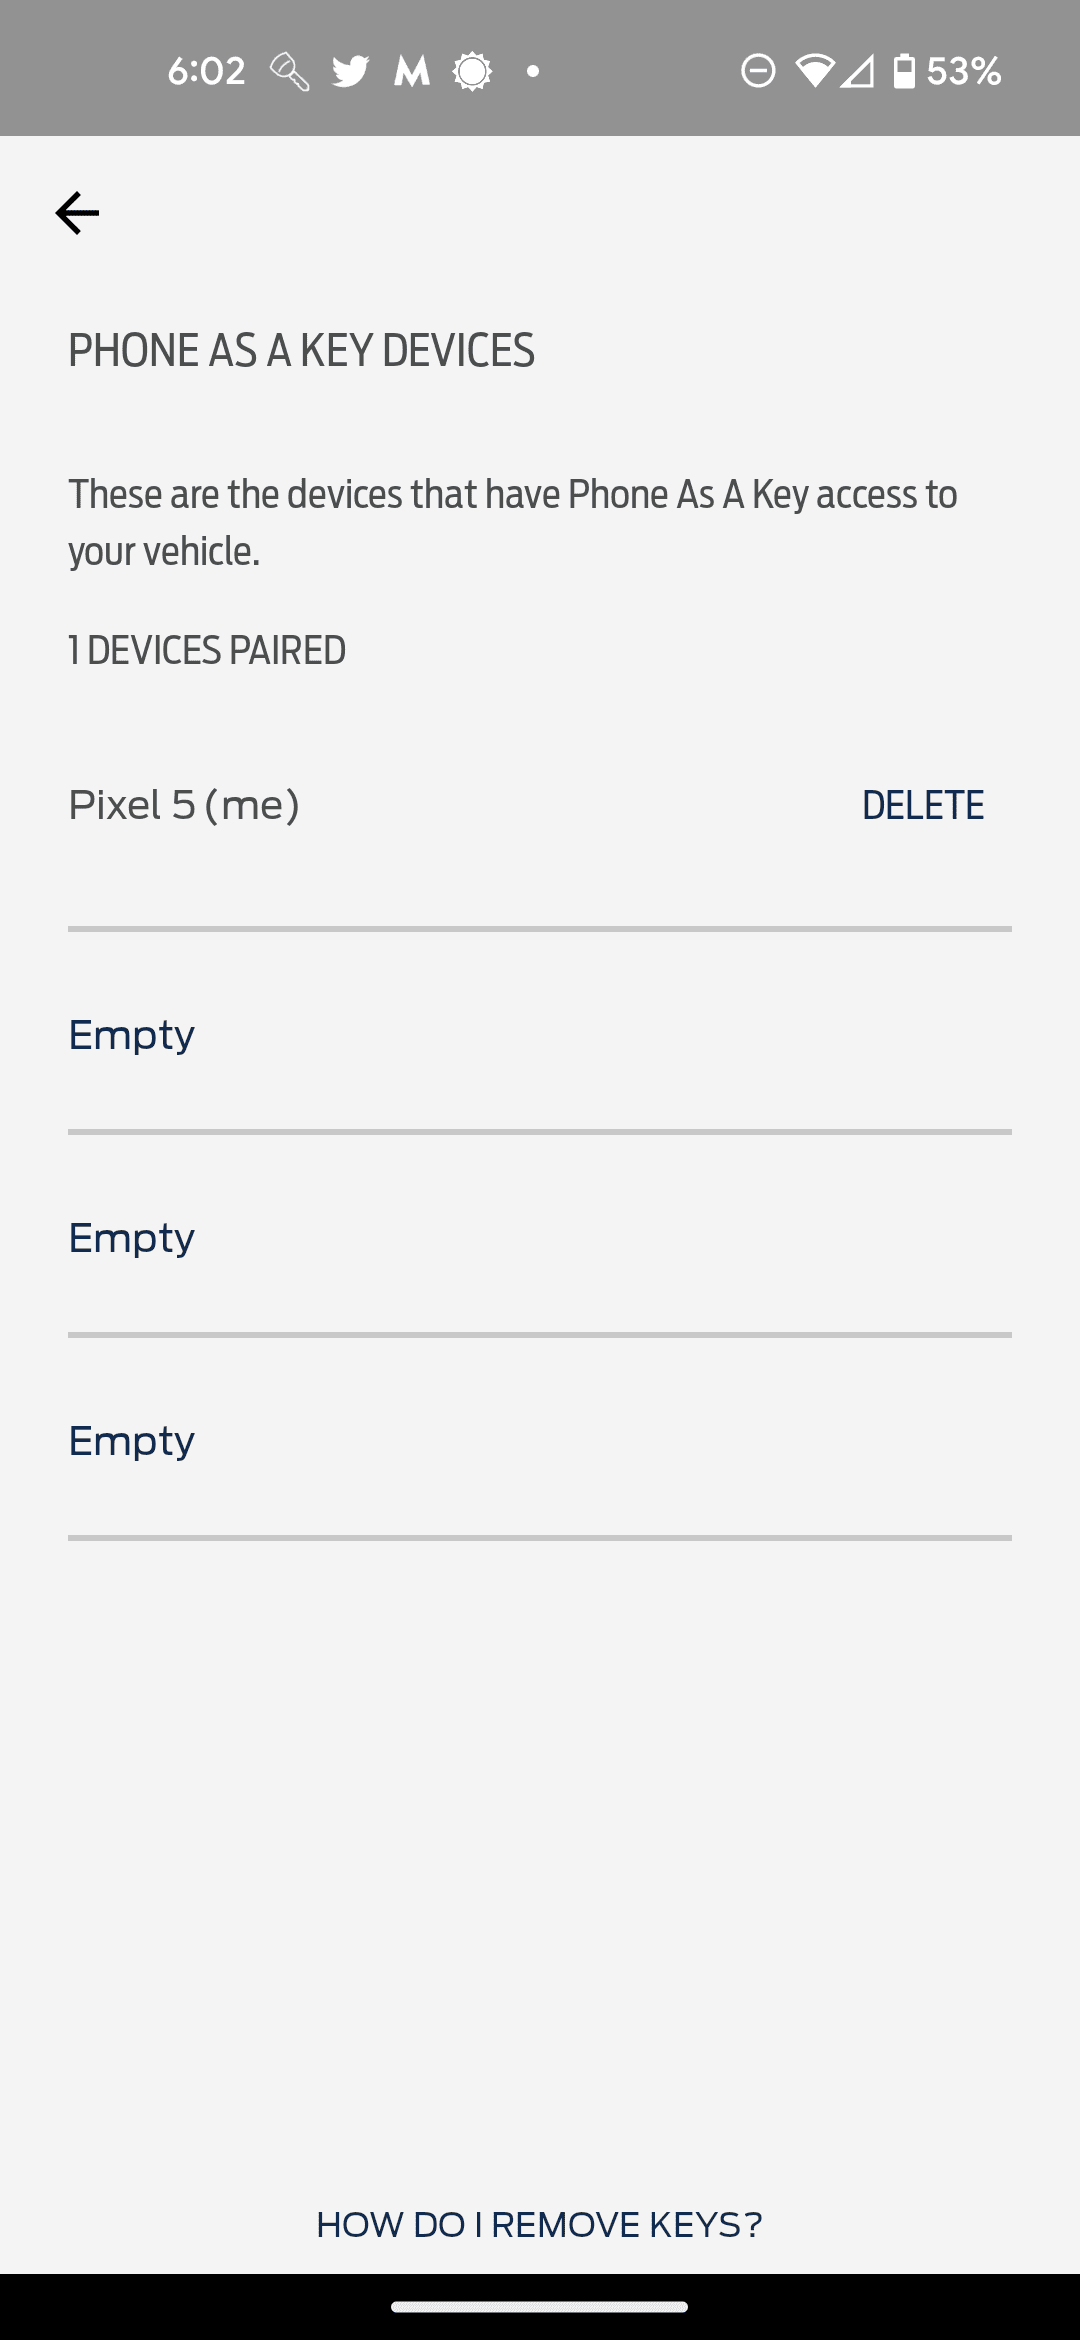
Task: Tap the cellular signal icon
Action: tap(857, 71)
